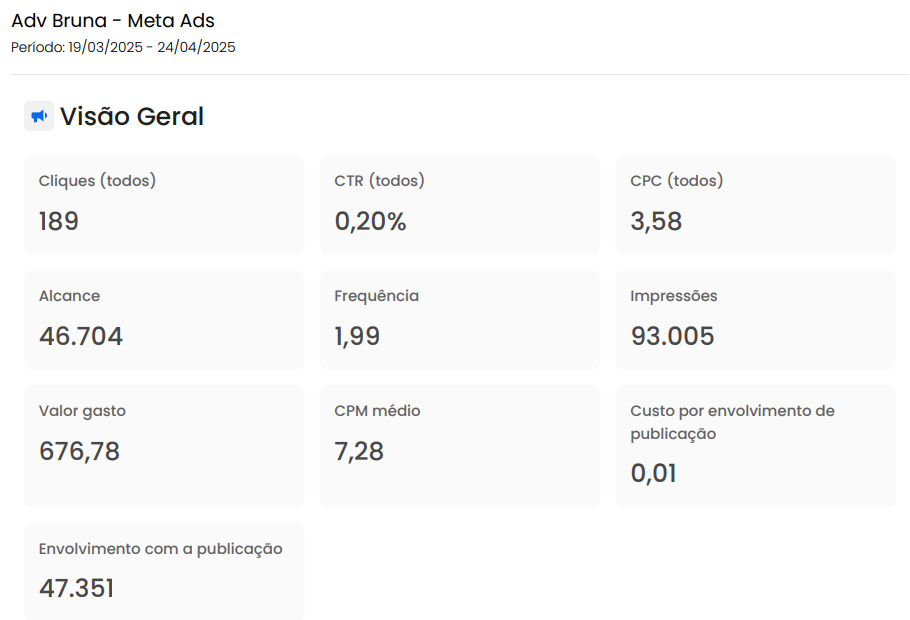Click the Visão Geral section heading
This screenshot has width=910, height=620.
(131, 117)
